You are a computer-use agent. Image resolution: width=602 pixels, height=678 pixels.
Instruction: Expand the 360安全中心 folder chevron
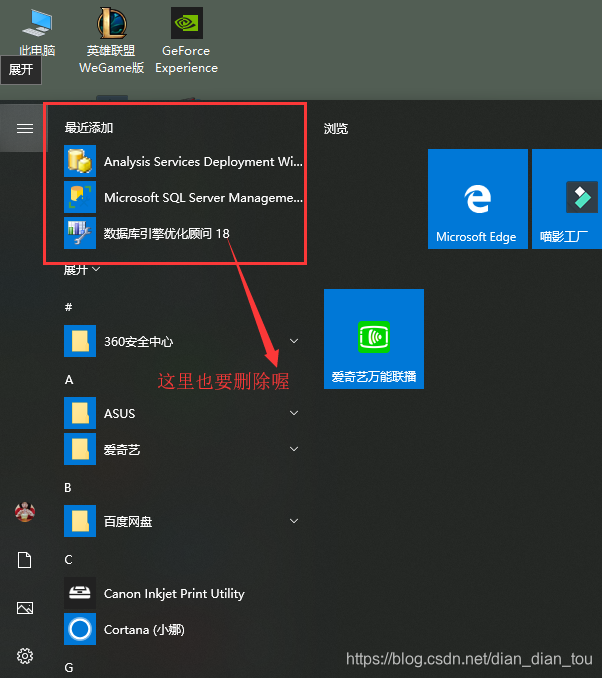pos(294,341)
